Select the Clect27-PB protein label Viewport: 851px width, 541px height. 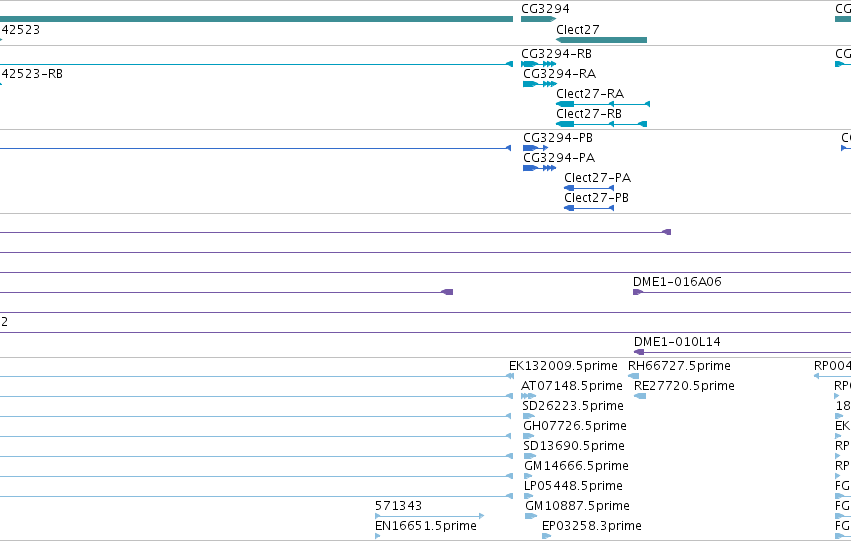pos(596,198)
